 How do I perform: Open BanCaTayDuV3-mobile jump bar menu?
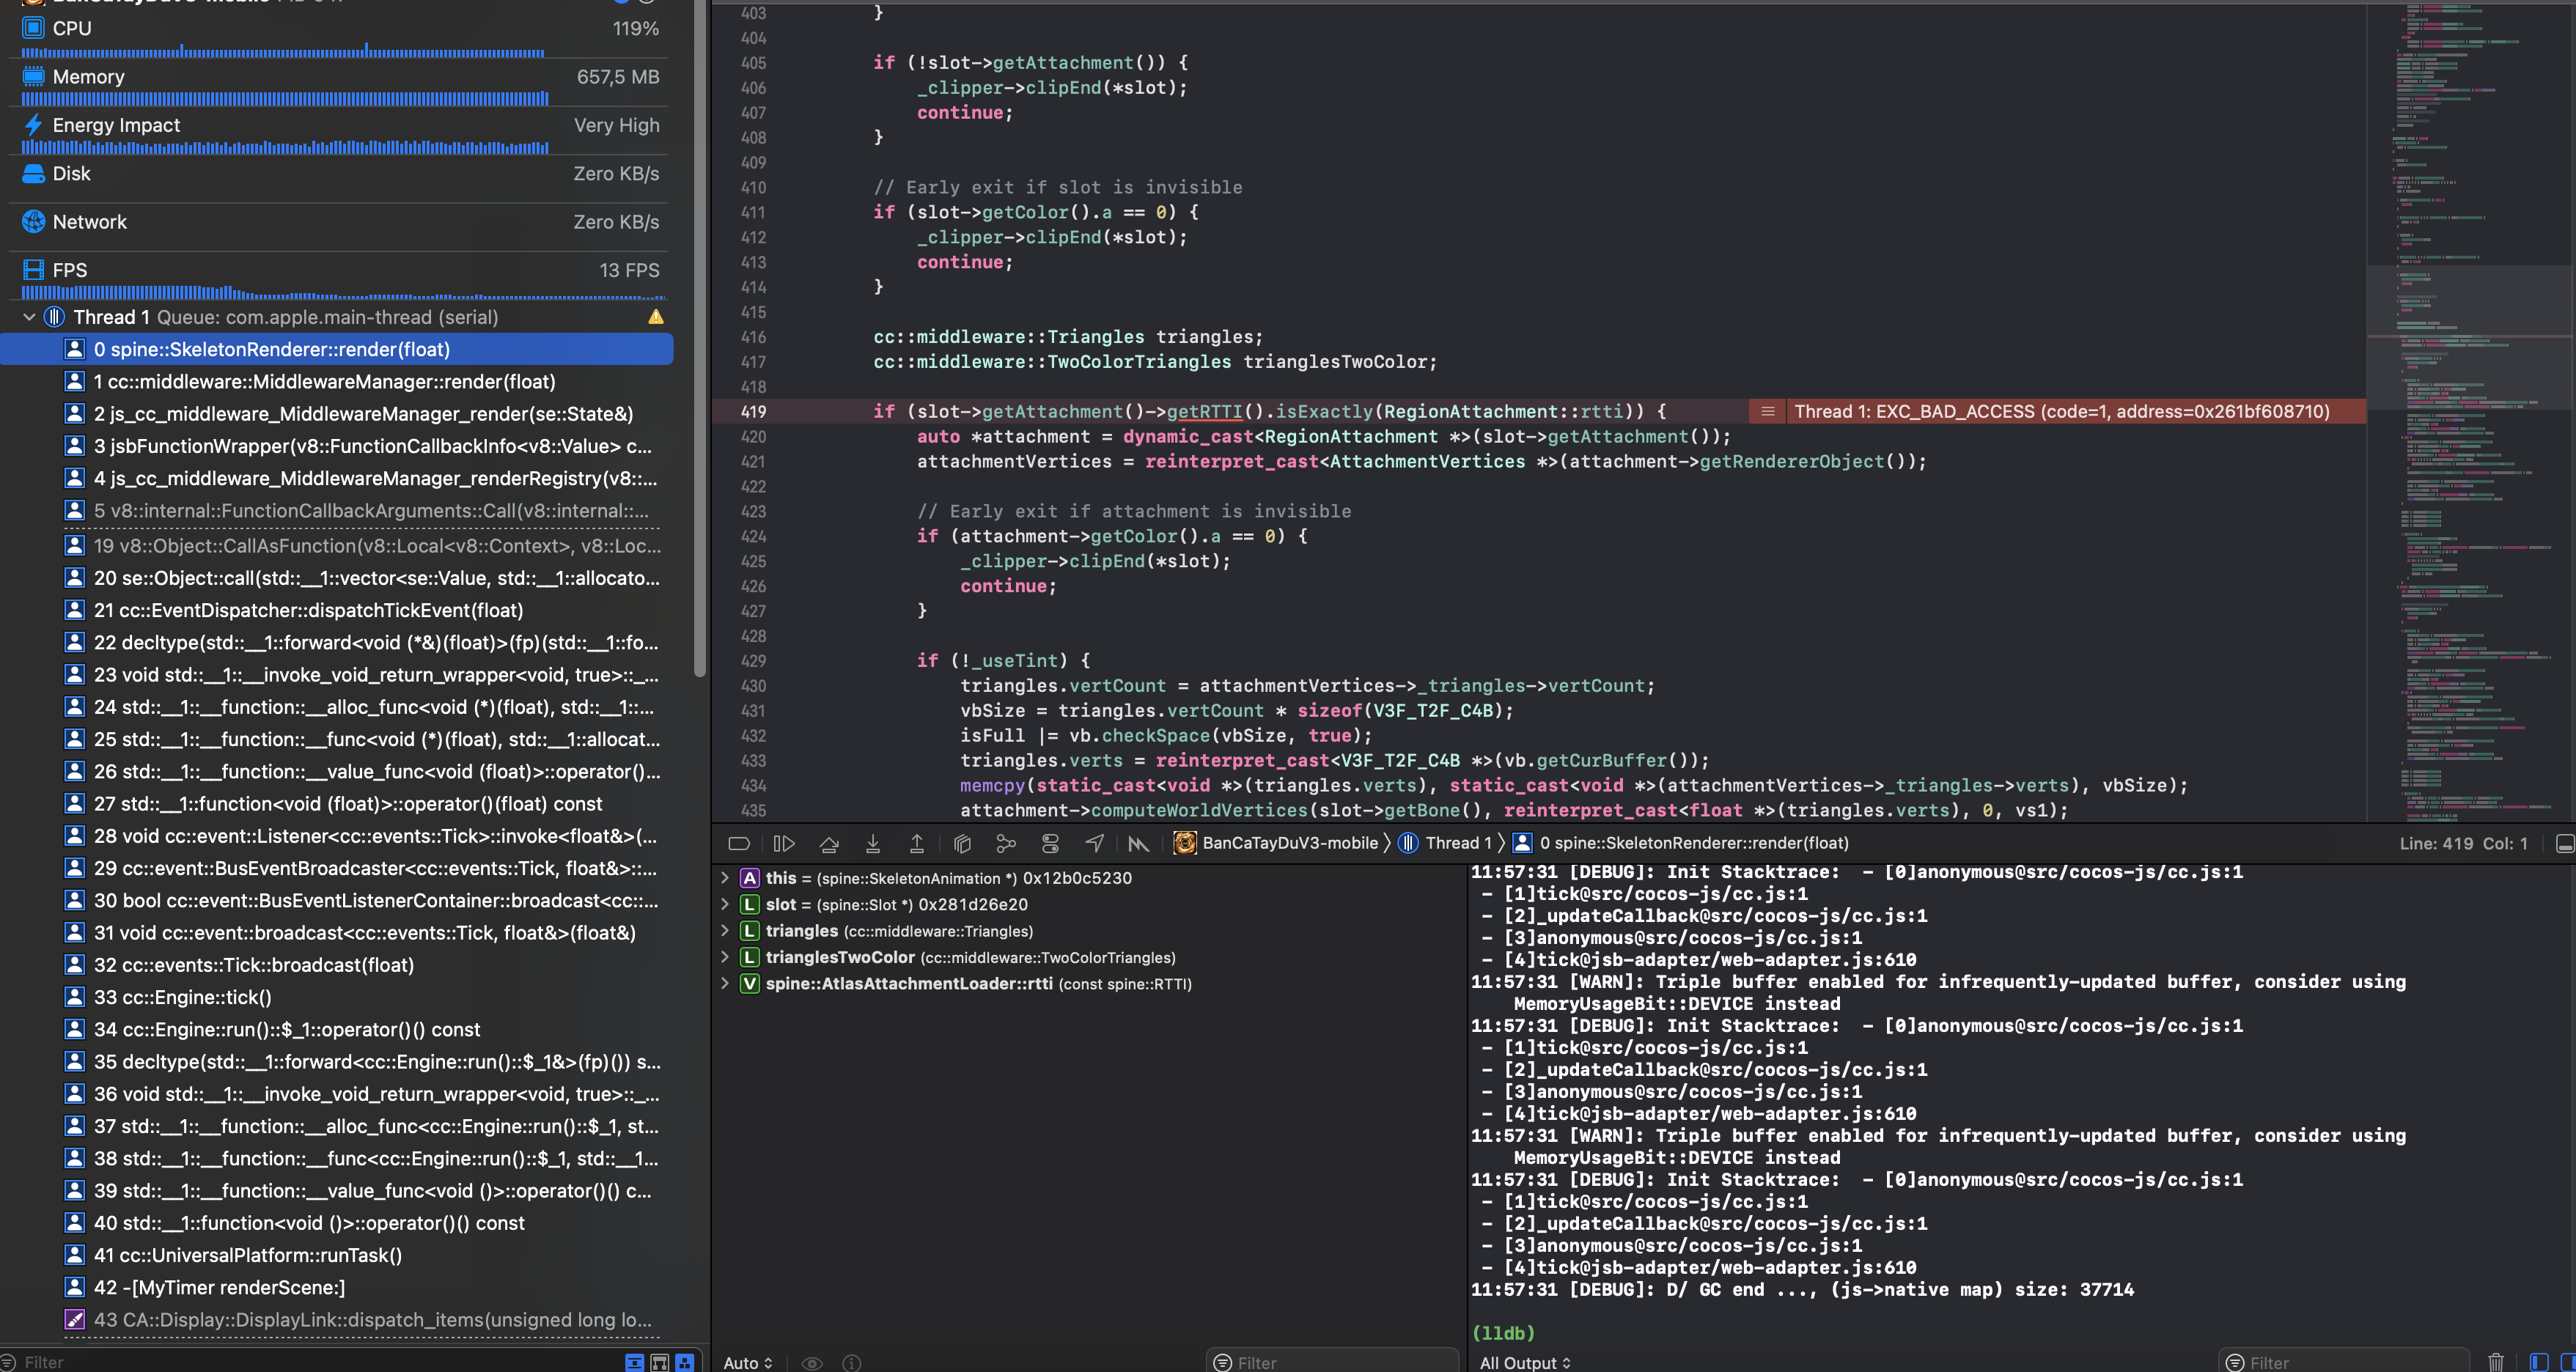[1290, 843]
